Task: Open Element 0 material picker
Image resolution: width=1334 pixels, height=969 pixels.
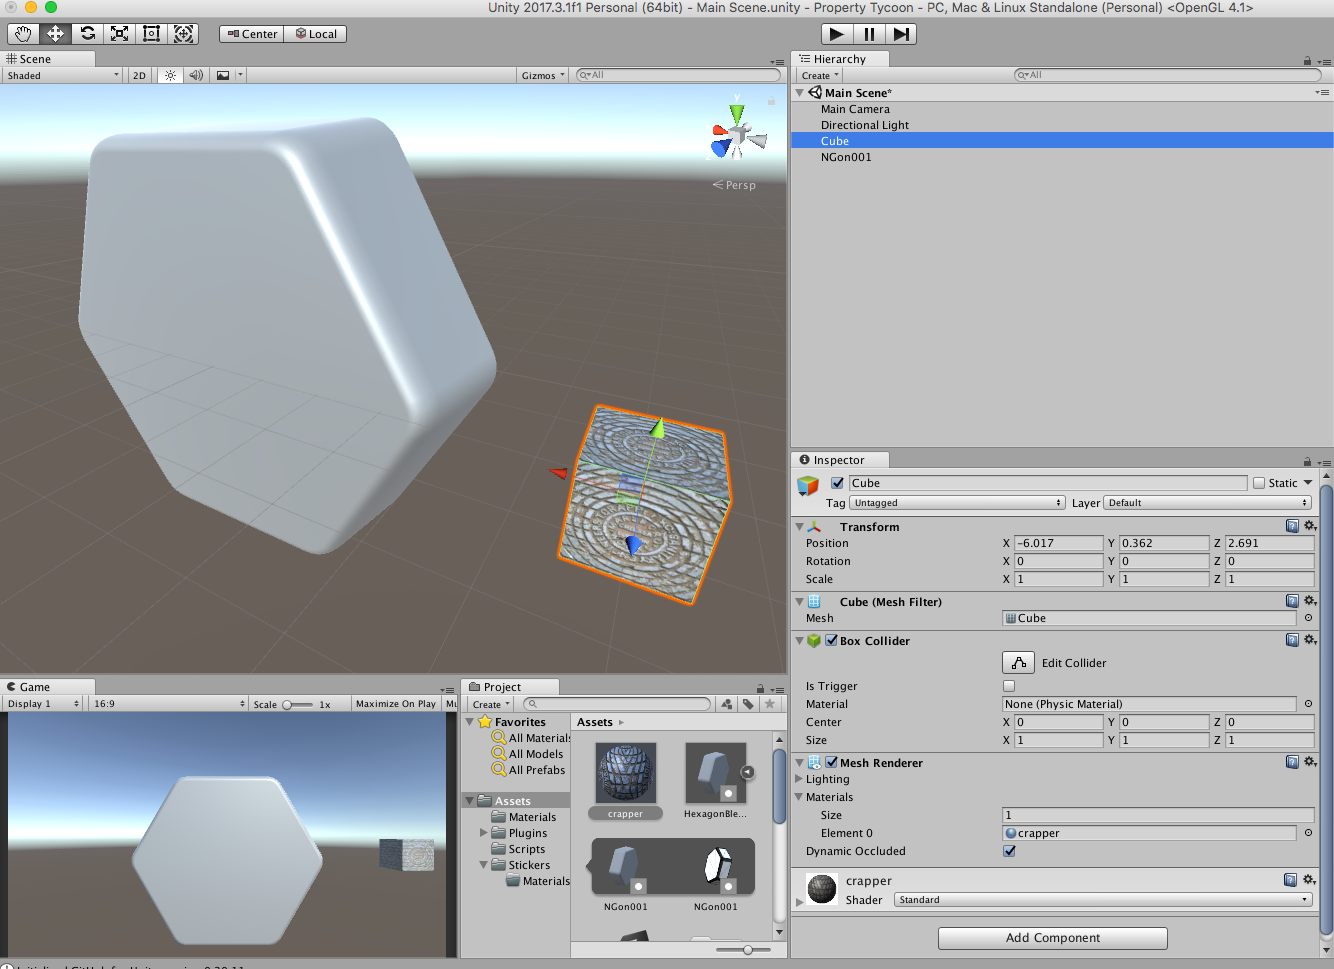Action: pyautogui.click(x=1308, y=832)
